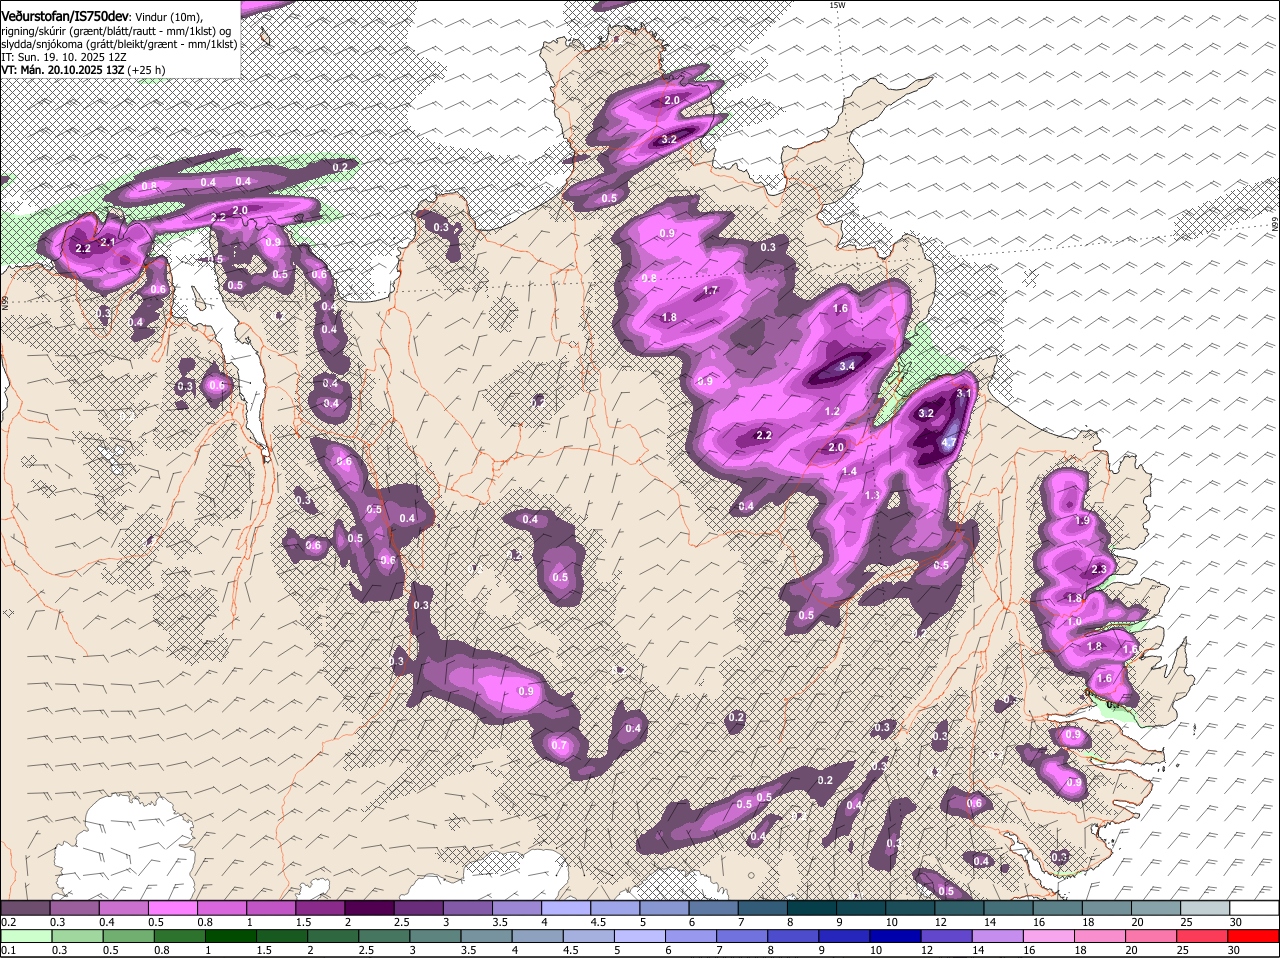Click the 1.7 precipitation value on the map
The image size is (1280, 958).
(x=711, y=291)
